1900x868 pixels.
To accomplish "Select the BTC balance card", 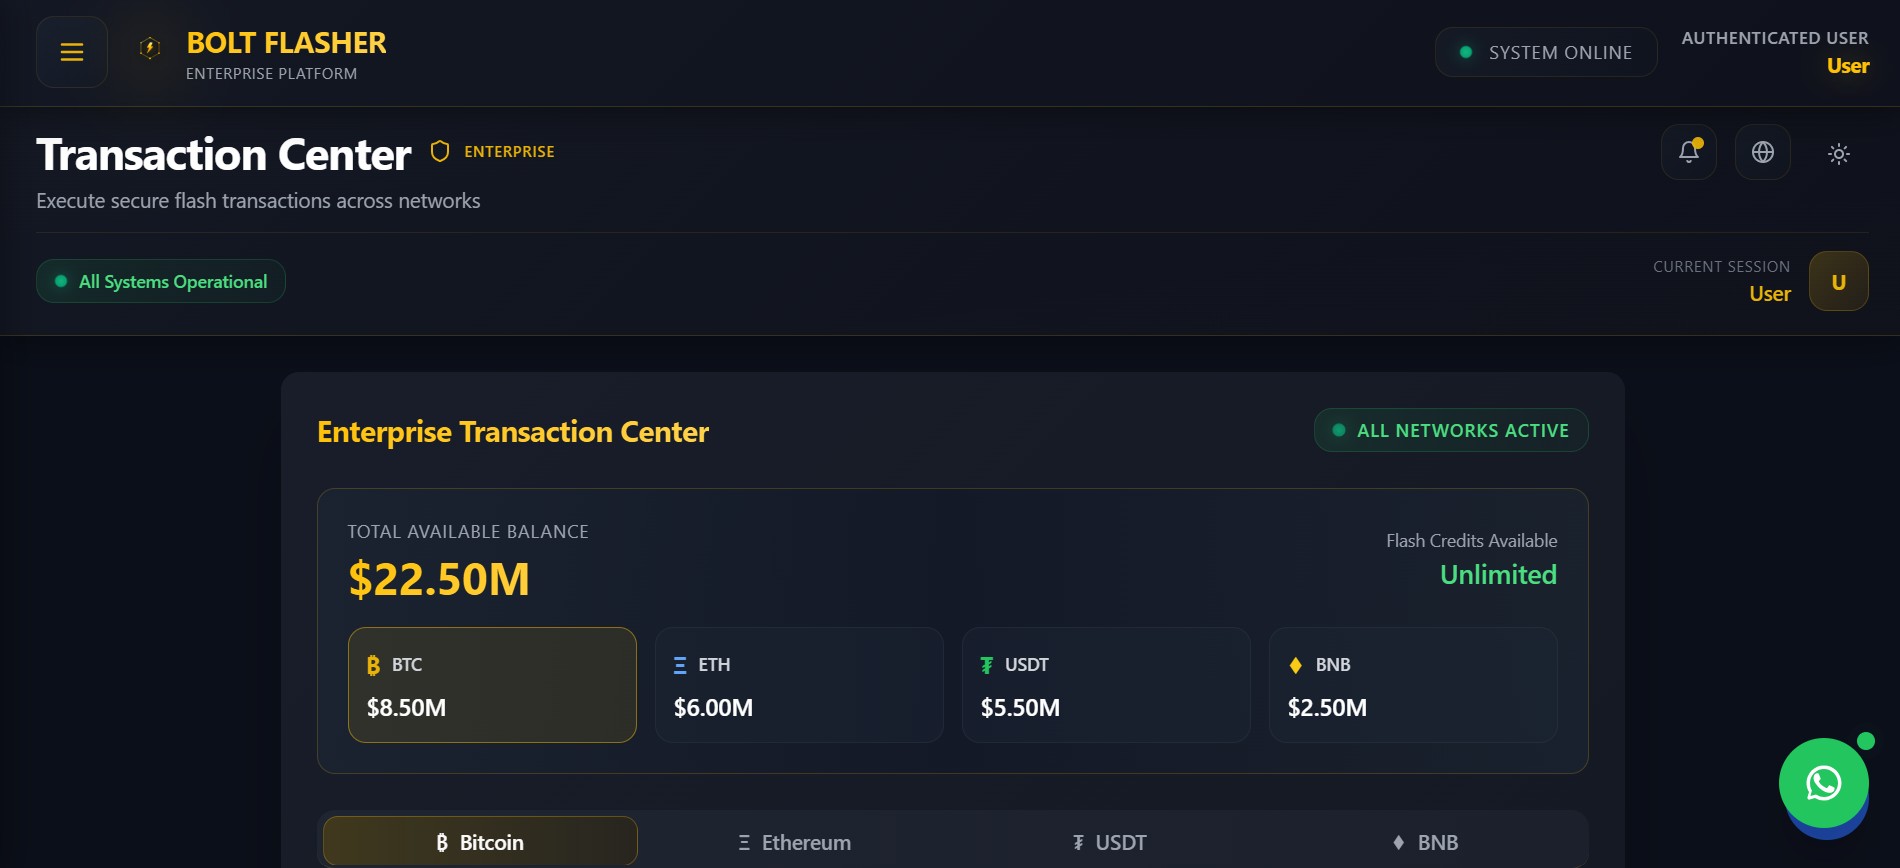I will pos(491,684).
